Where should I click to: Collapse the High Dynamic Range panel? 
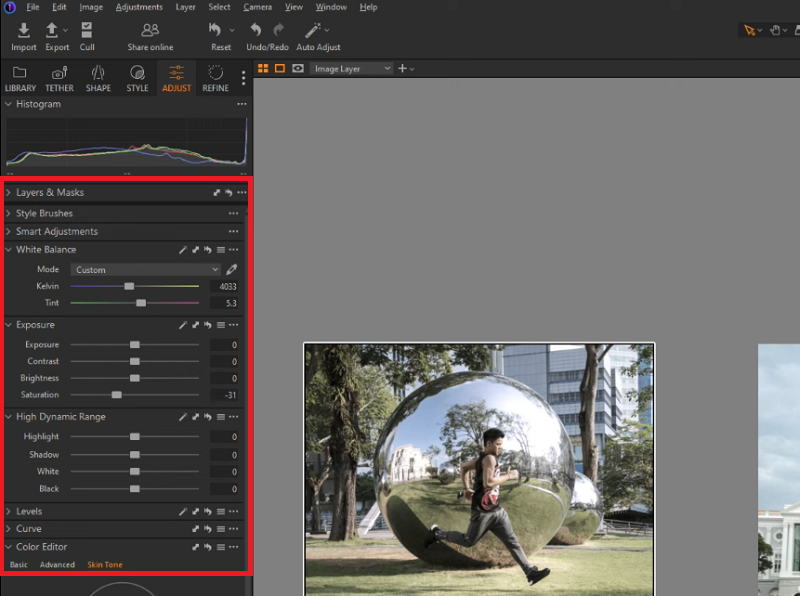8,417
